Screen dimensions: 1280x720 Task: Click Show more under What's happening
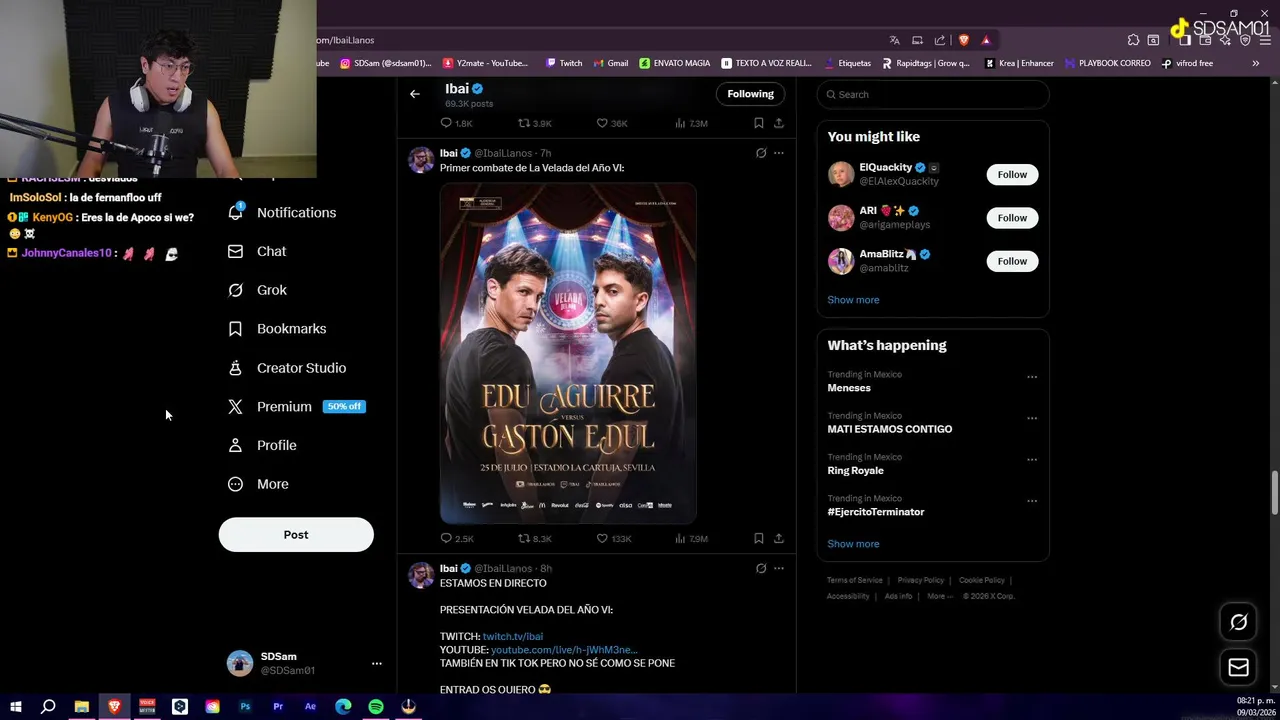[853, 544]
